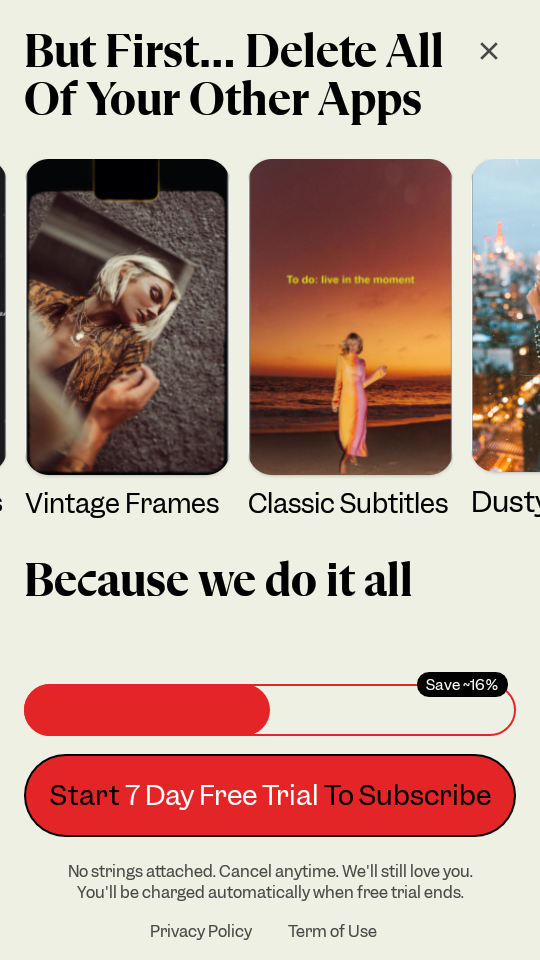This screenshot has height=960, width=540.
Task: Open the Classic Subtitles sunset preview
Action: point(350,317)
